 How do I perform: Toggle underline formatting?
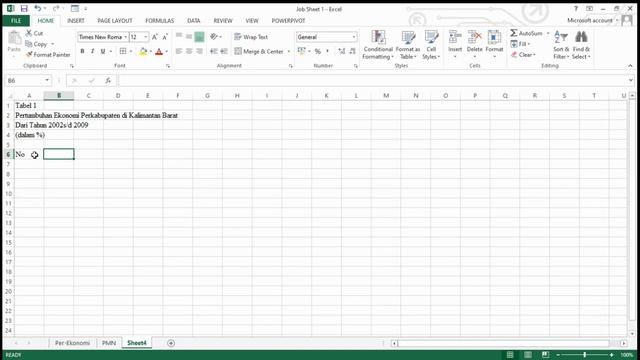point(103,51)
